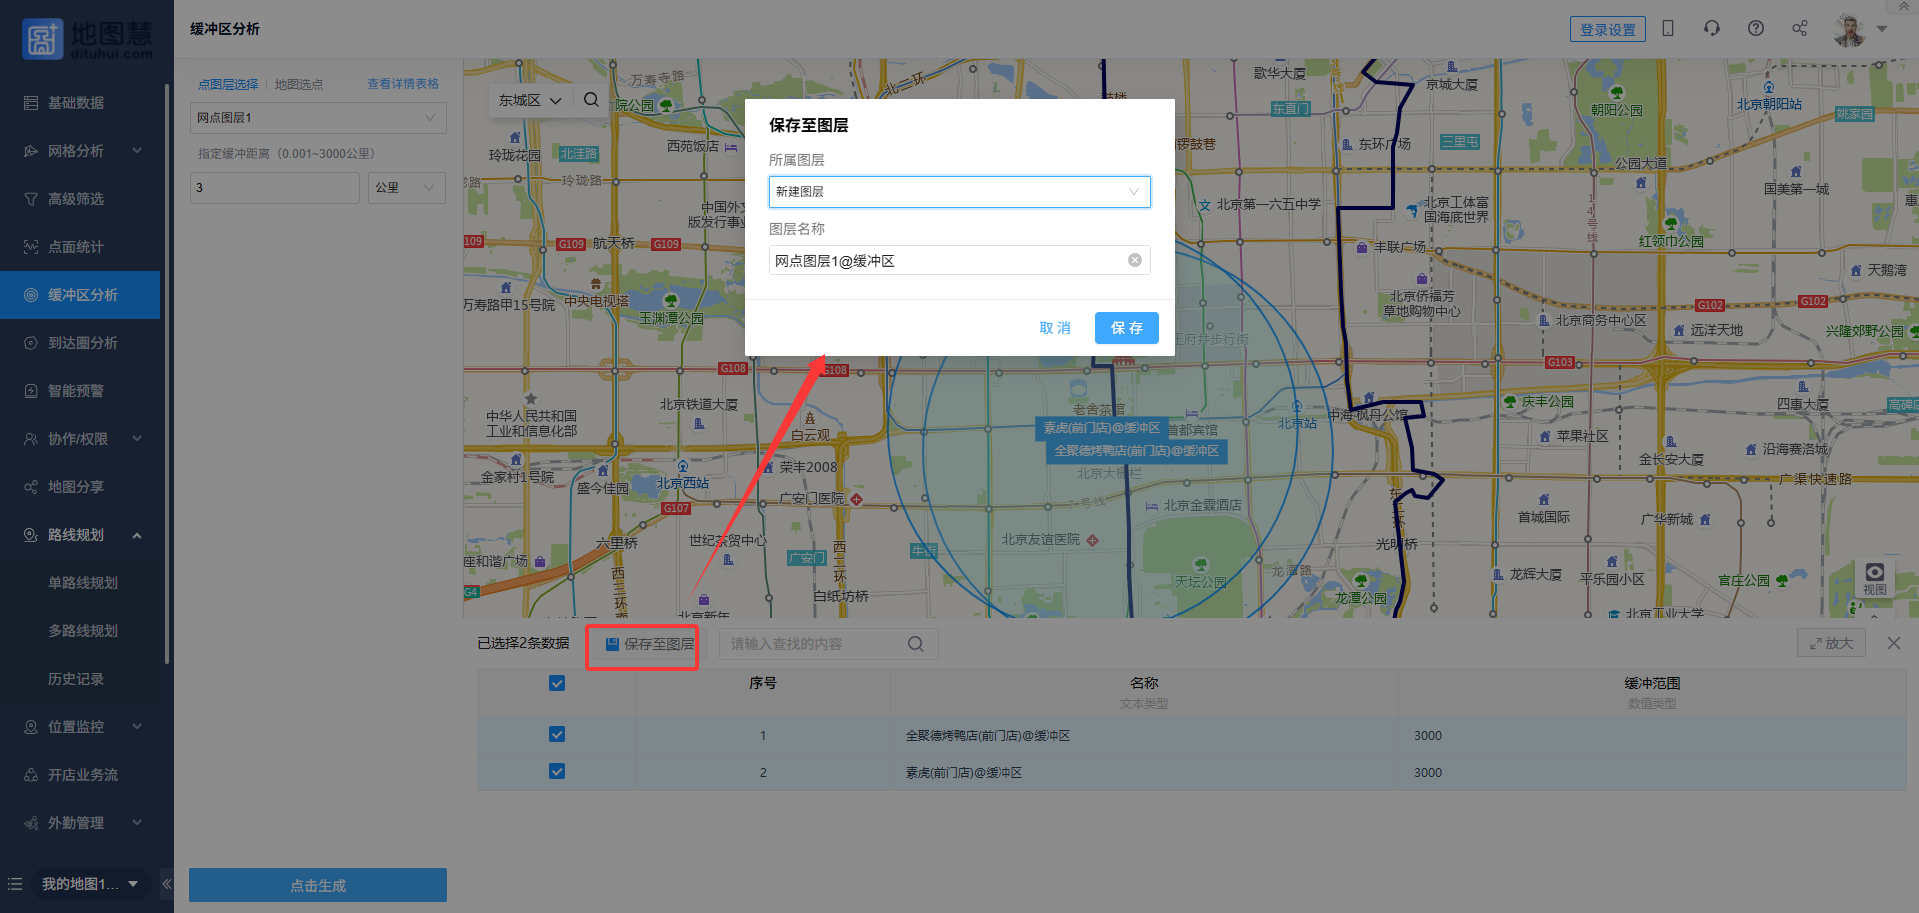Screen dimensions: 1919x913
Task: Click the mobile device icon in header
Action: click(x=1667, y=28)
